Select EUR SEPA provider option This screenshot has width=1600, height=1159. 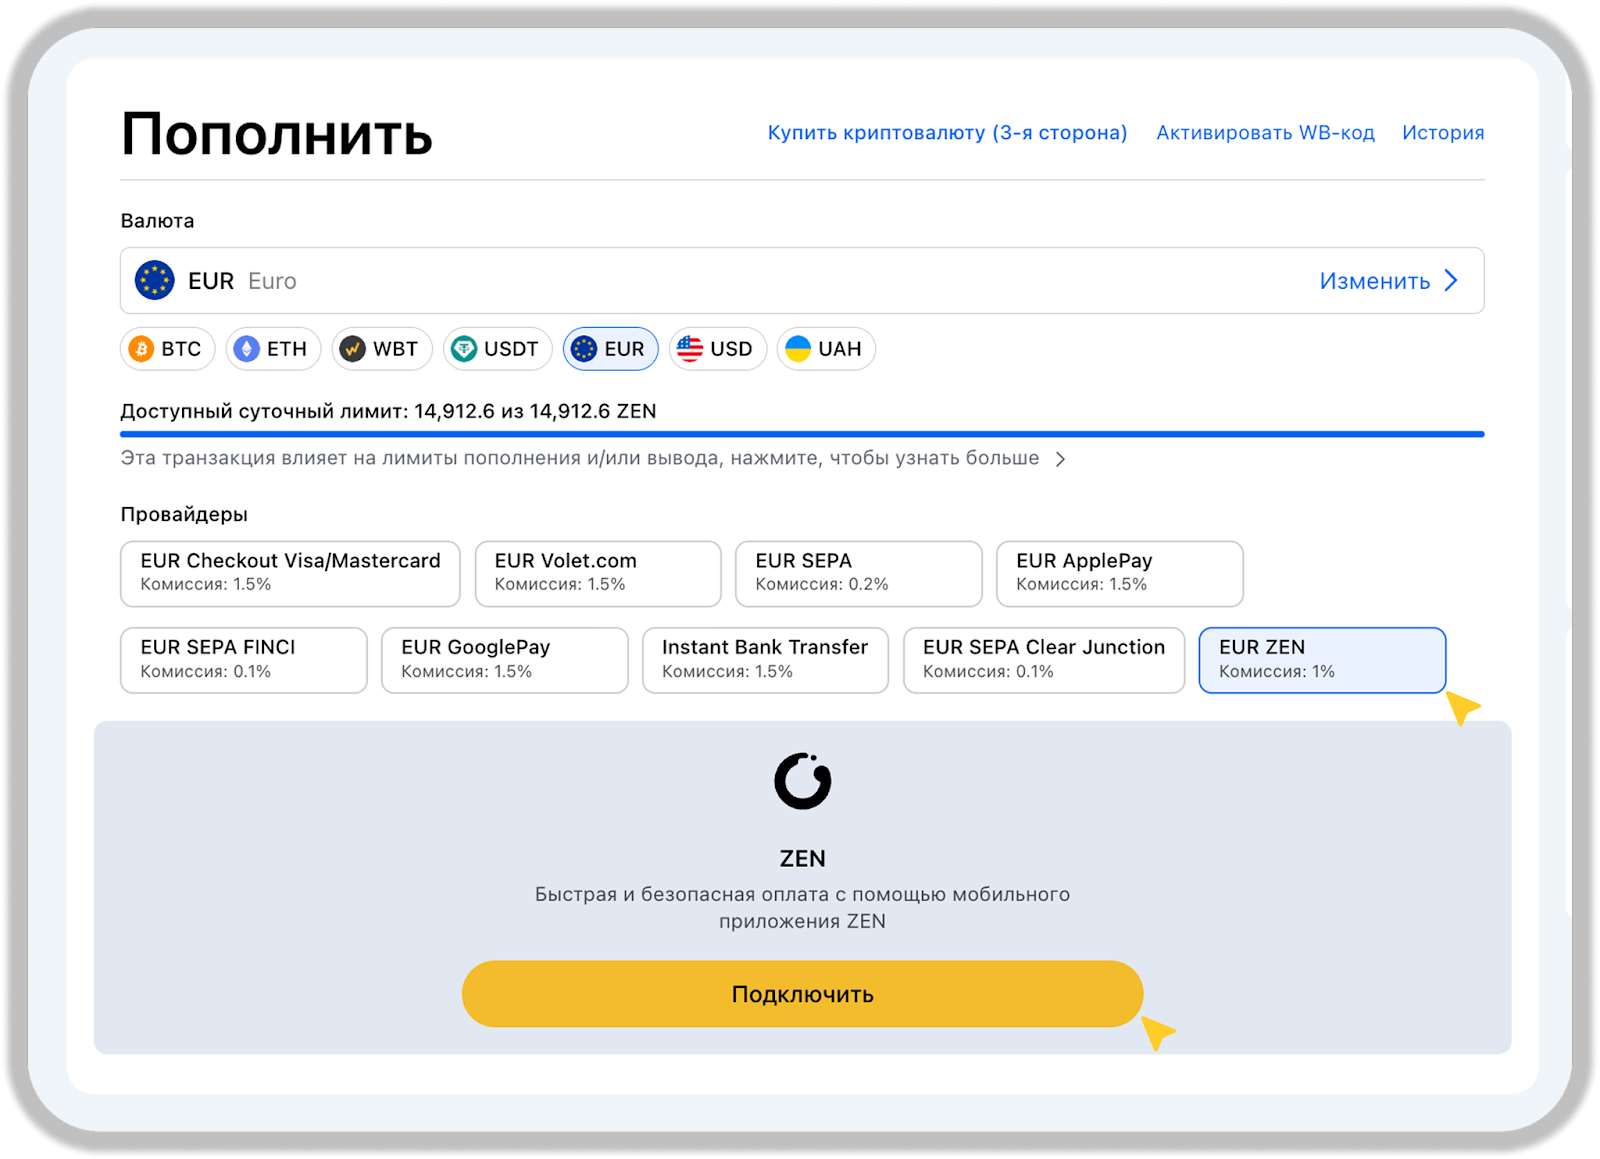click(858, 573)
